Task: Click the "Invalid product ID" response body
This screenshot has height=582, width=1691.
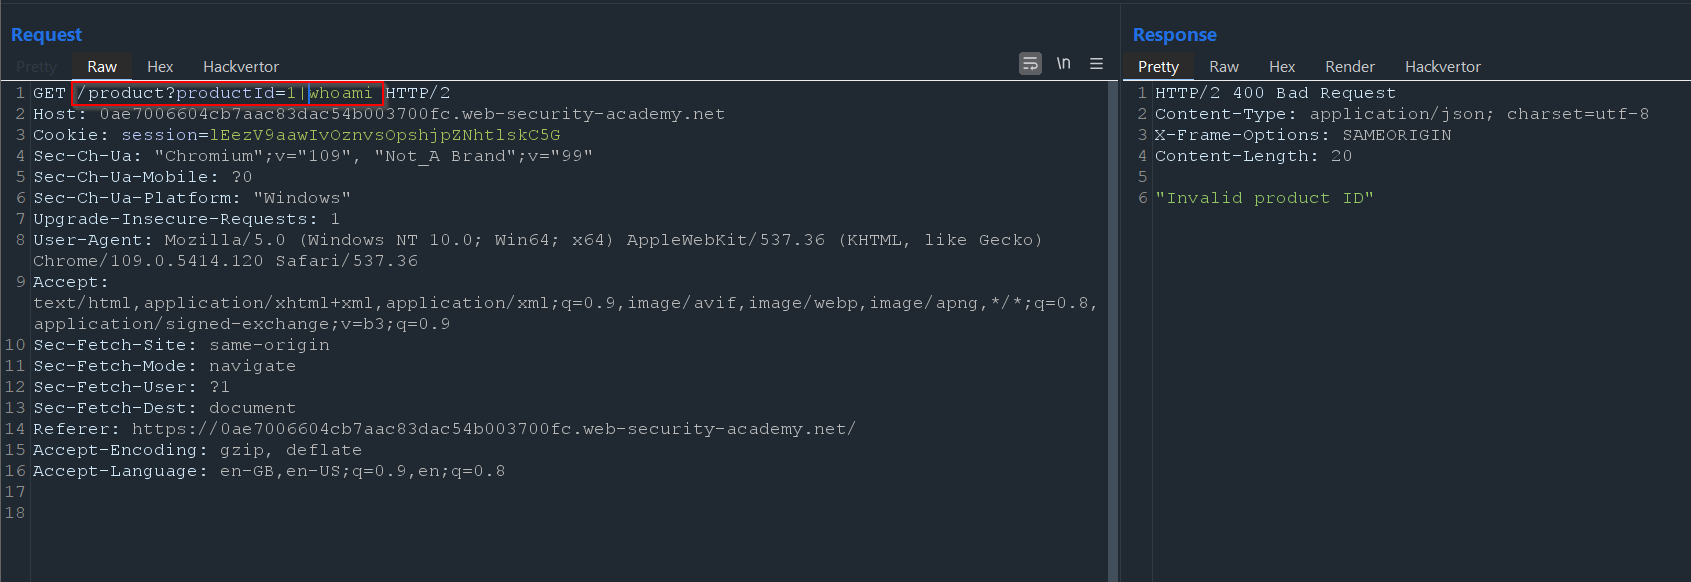Action: [x=1265, y=198]
